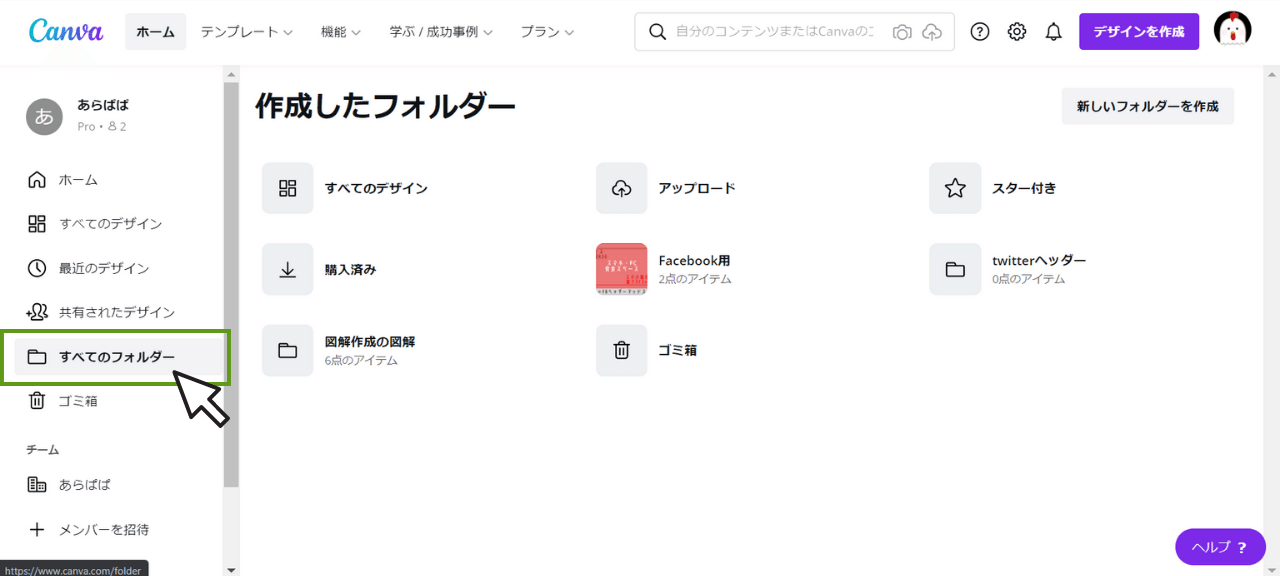Click the cloud upload icon in search bar

(x=932, y=32)
